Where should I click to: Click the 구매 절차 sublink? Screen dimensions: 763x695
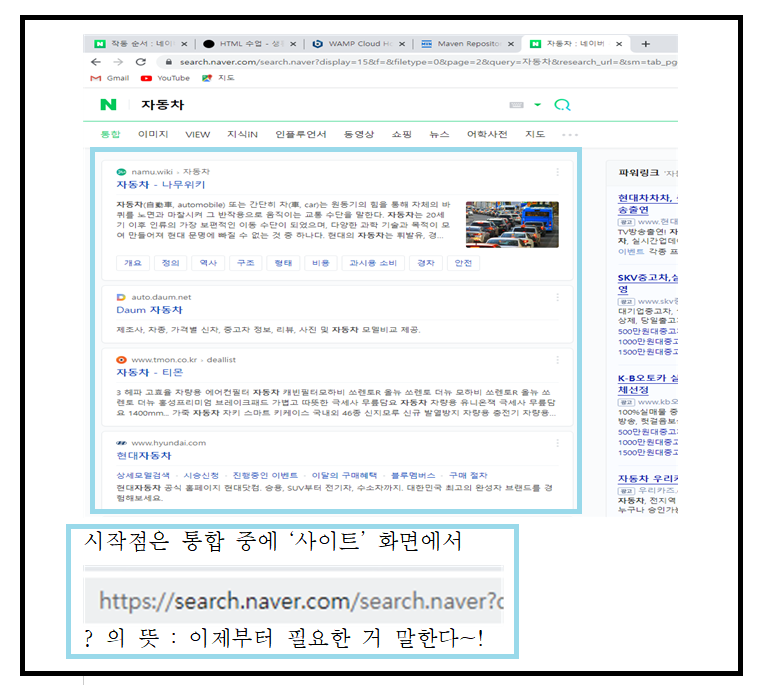coord(468,476)
